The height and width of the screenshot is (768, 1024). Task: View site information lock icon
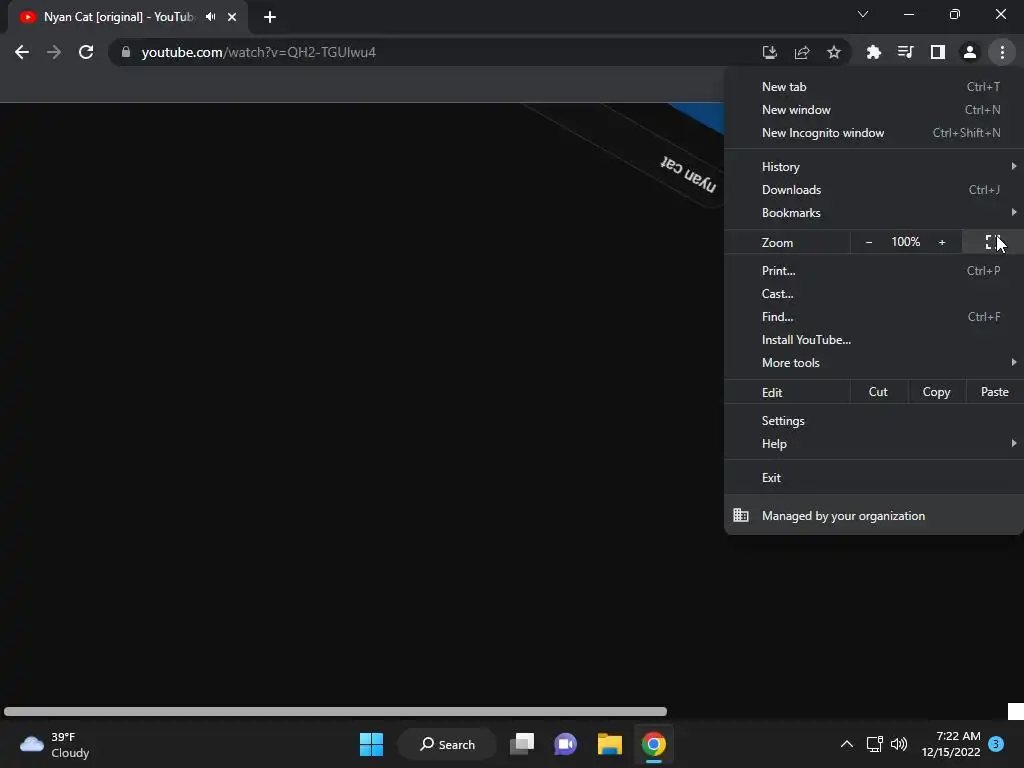[126, 52]
